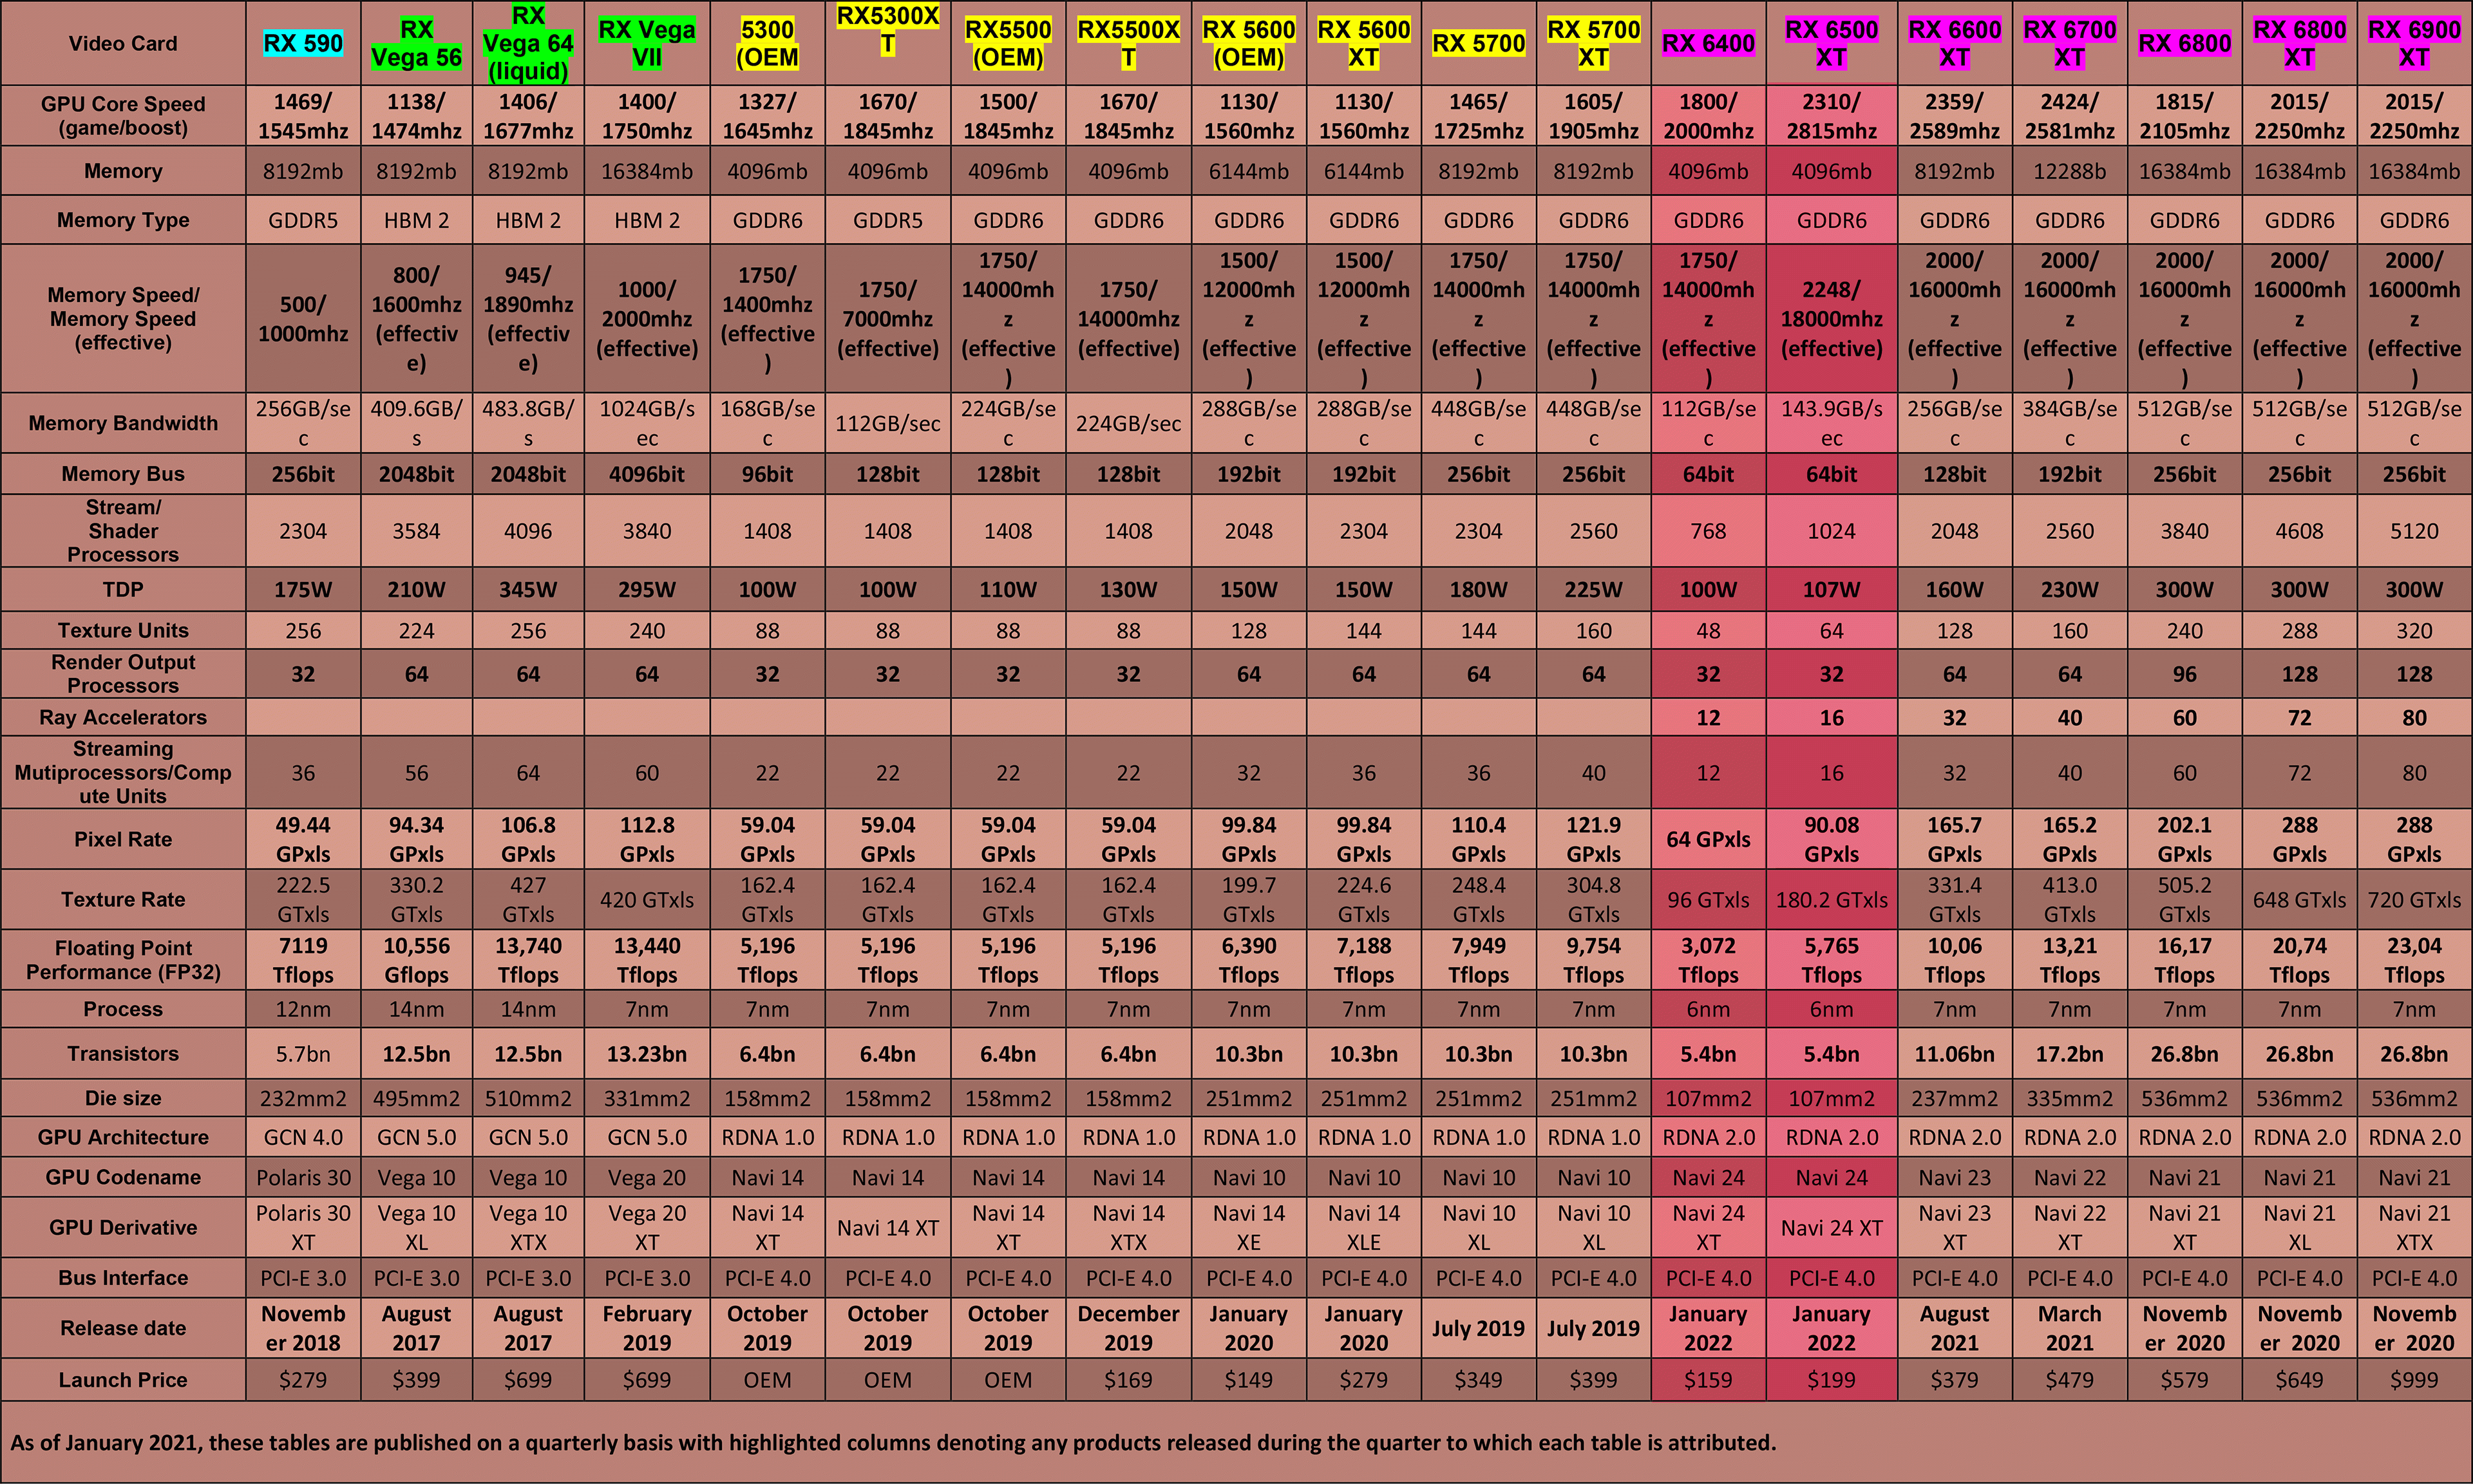Select the Texture Units row label

(123, 630)
